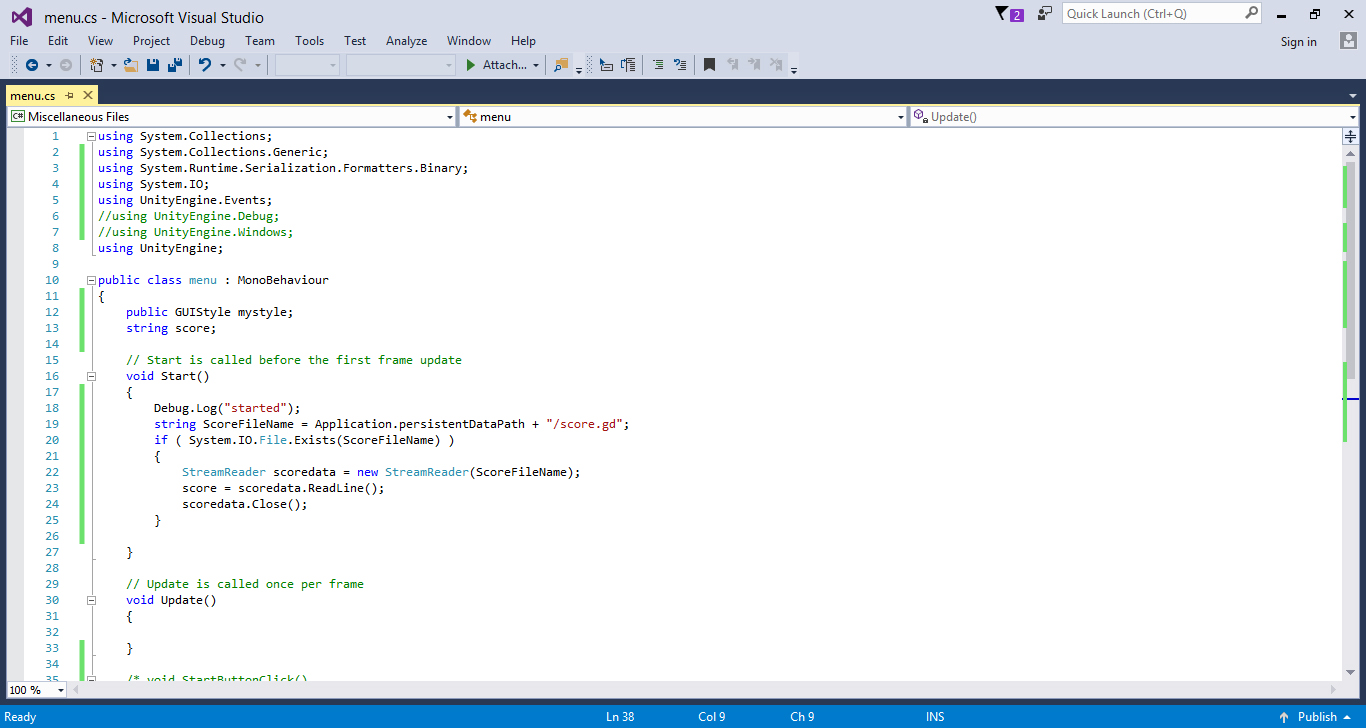Screen dimensions: 1366x728
Task: Collapse the Start method at line 16
Action: tap(91, 376)
